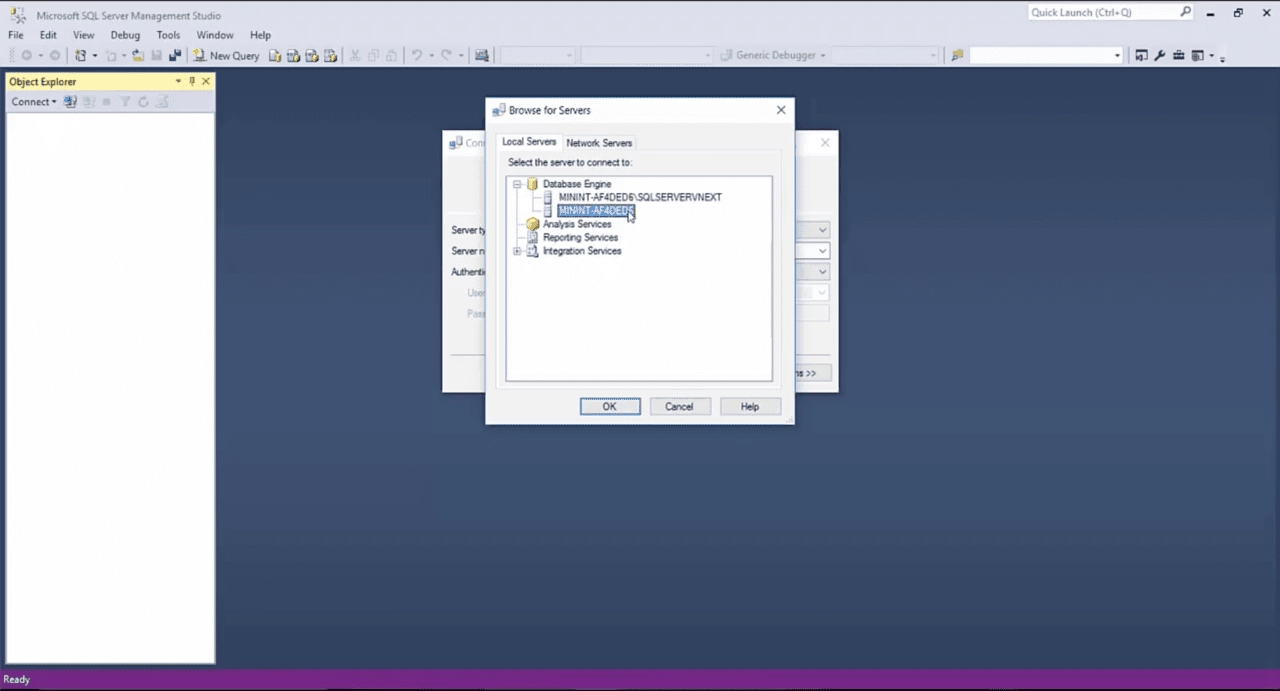Viewport: 1280px width, 691px height.
Task: Click the New Query toolbar button
Action: [x=226, y=56]
